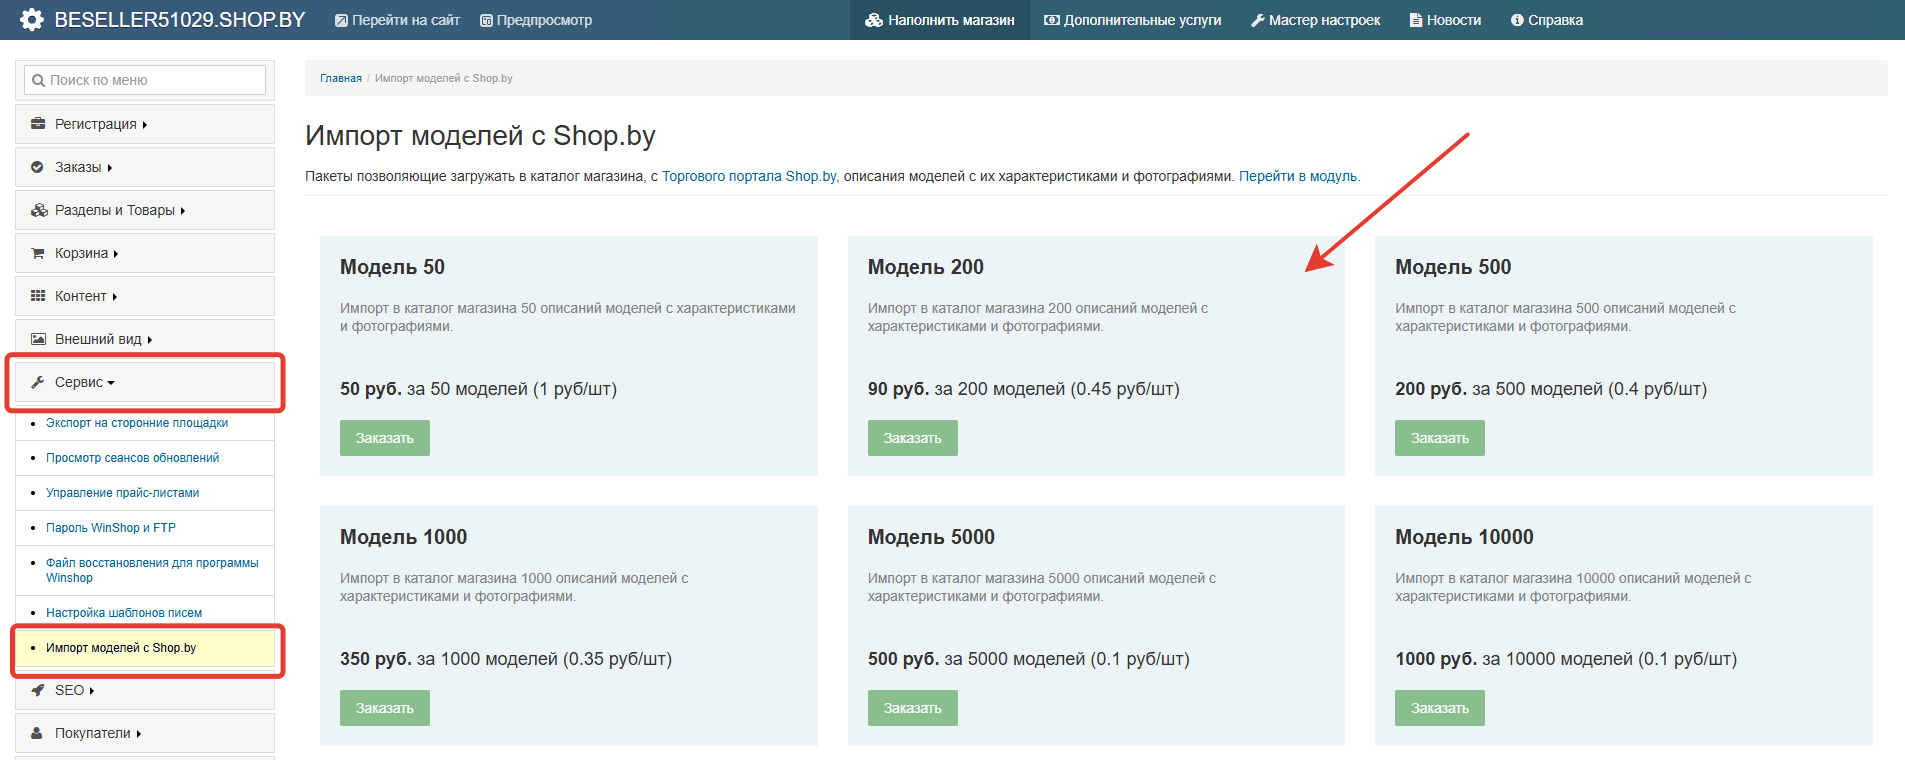1905x760 pixels.
Task: Open Мастер настроек in the top bar
Action: click(x=1315, y=20)
